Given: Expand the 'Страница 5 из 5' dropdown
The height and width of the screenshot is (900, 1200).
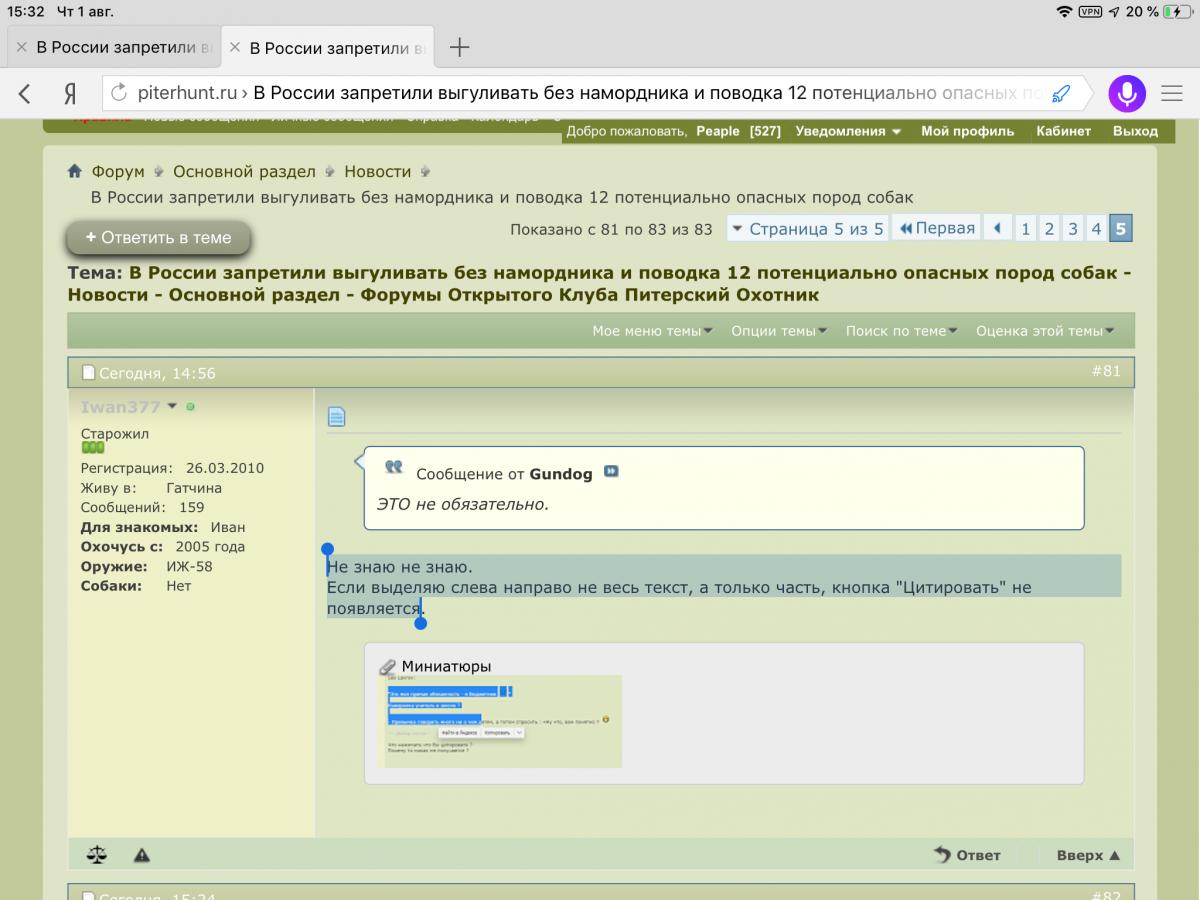Looking at the screenshot, I should coord(807,229).
